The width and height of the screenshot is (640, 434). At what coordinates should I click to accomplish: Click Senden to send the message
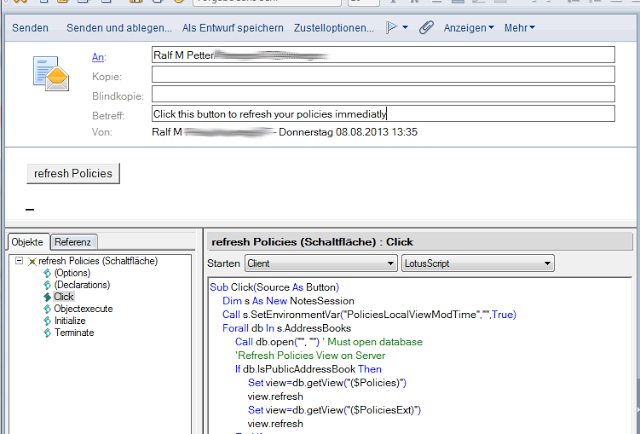click(x=30, y=28)
